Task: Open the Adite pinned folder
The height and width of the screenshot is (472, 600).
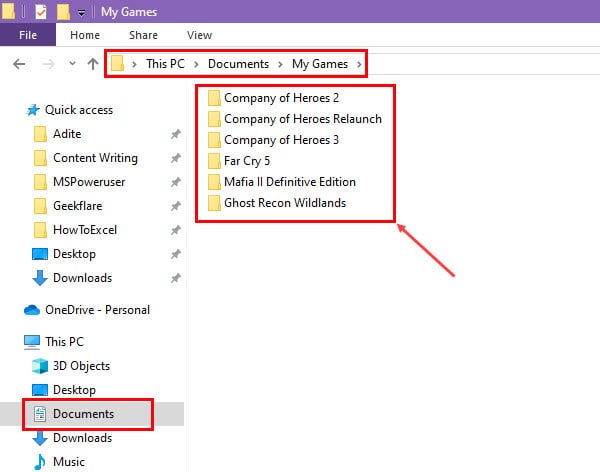Action: point(67,134)
